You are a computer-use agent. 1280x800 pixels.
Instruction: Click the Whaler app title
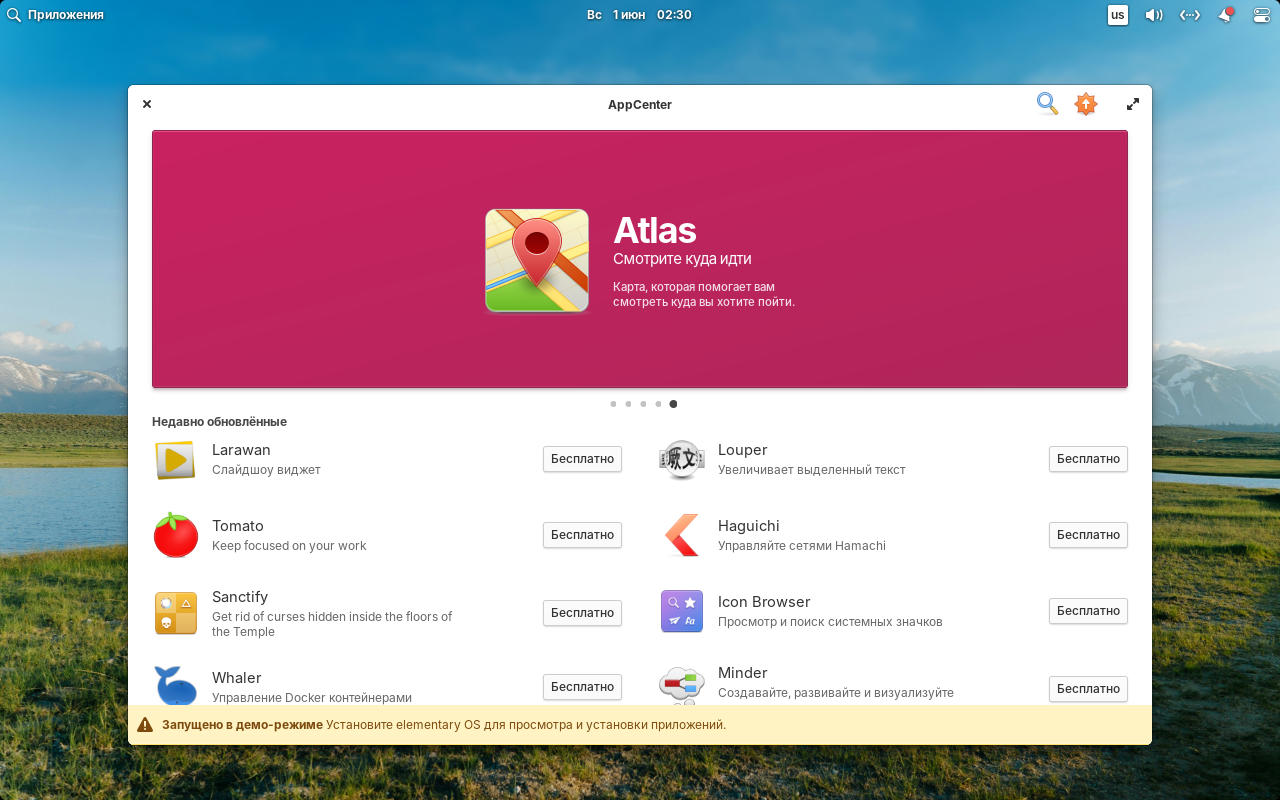pos(237,678)
